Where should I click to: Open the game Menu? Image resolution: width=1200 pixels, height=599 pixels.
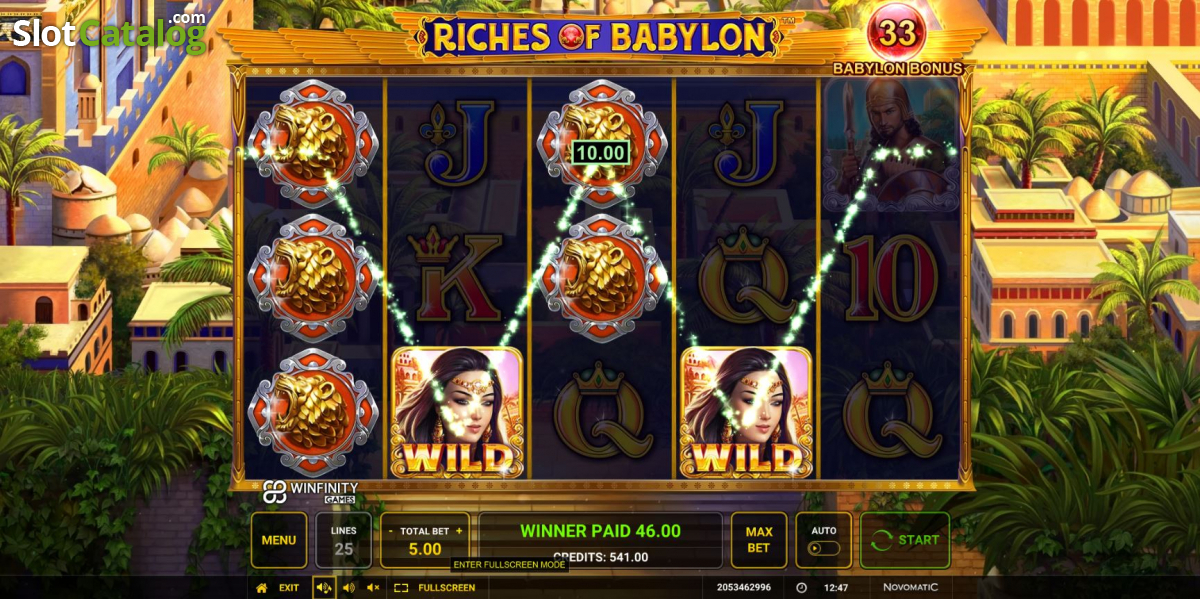[279, 540]
